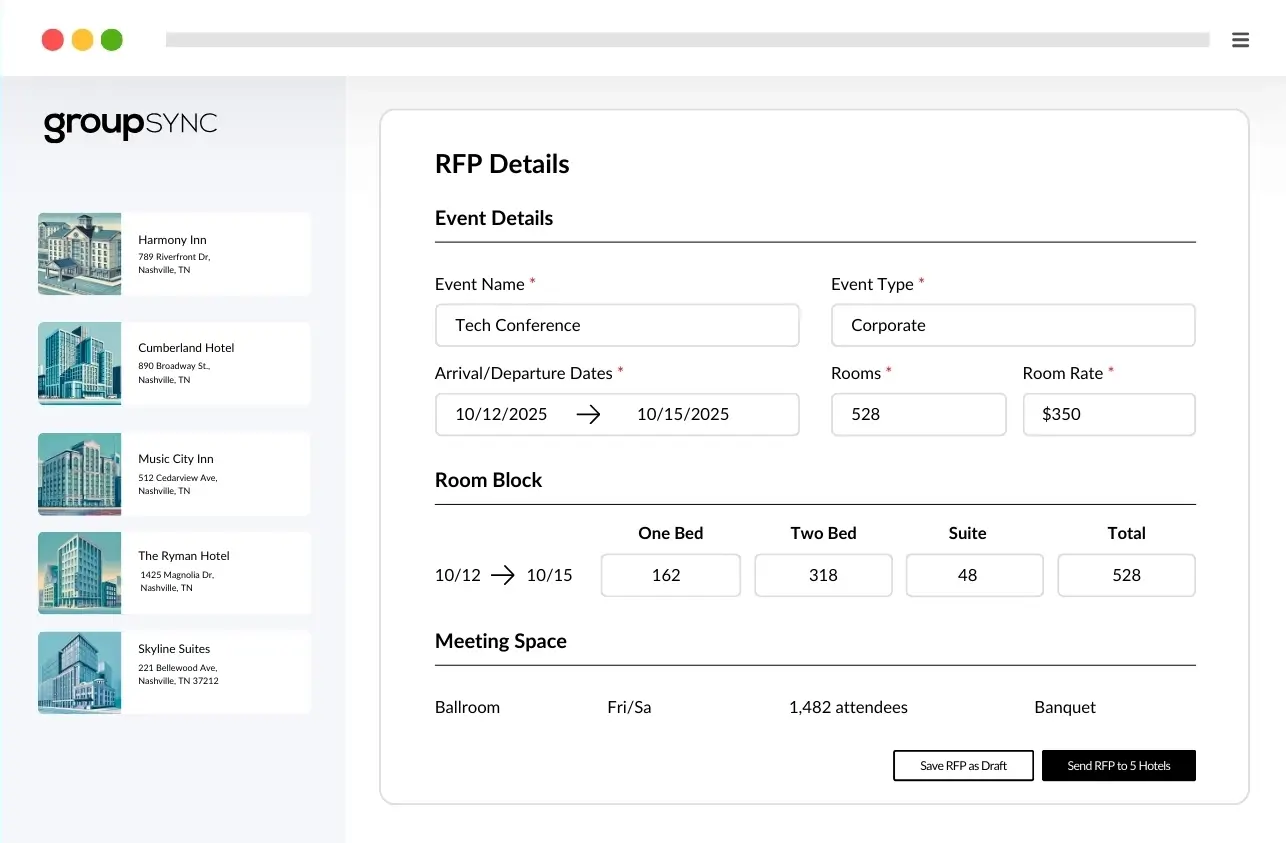This screenshot has width=1286, height=843.
Task: Pick The Ryman Hotel listing
Action: (174, 572)
